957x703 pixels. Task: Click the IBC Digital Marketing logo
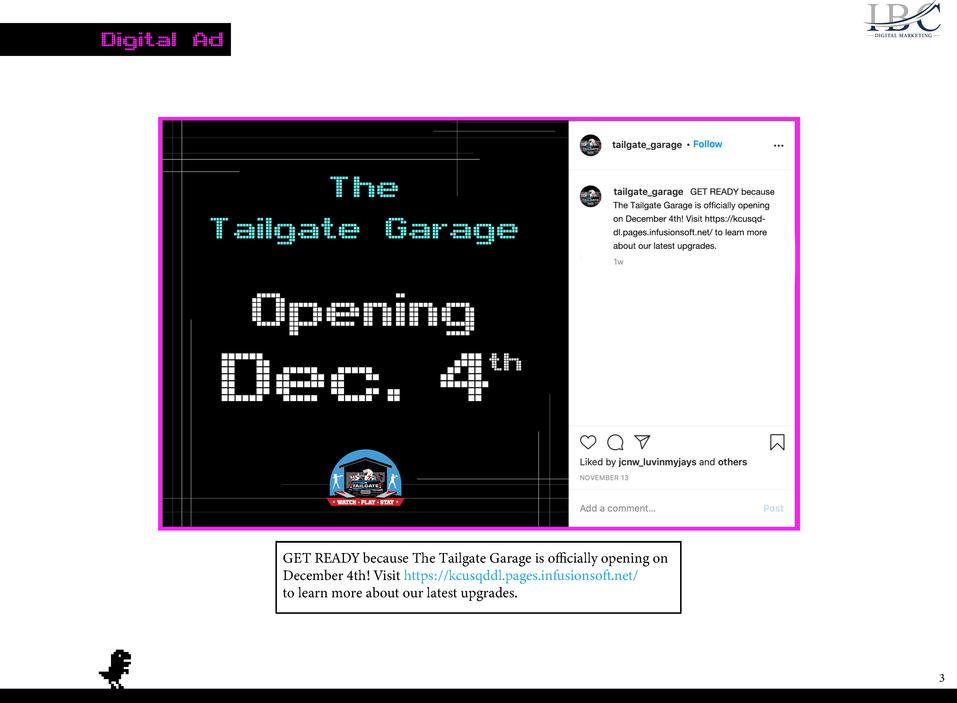pos(903,20)
